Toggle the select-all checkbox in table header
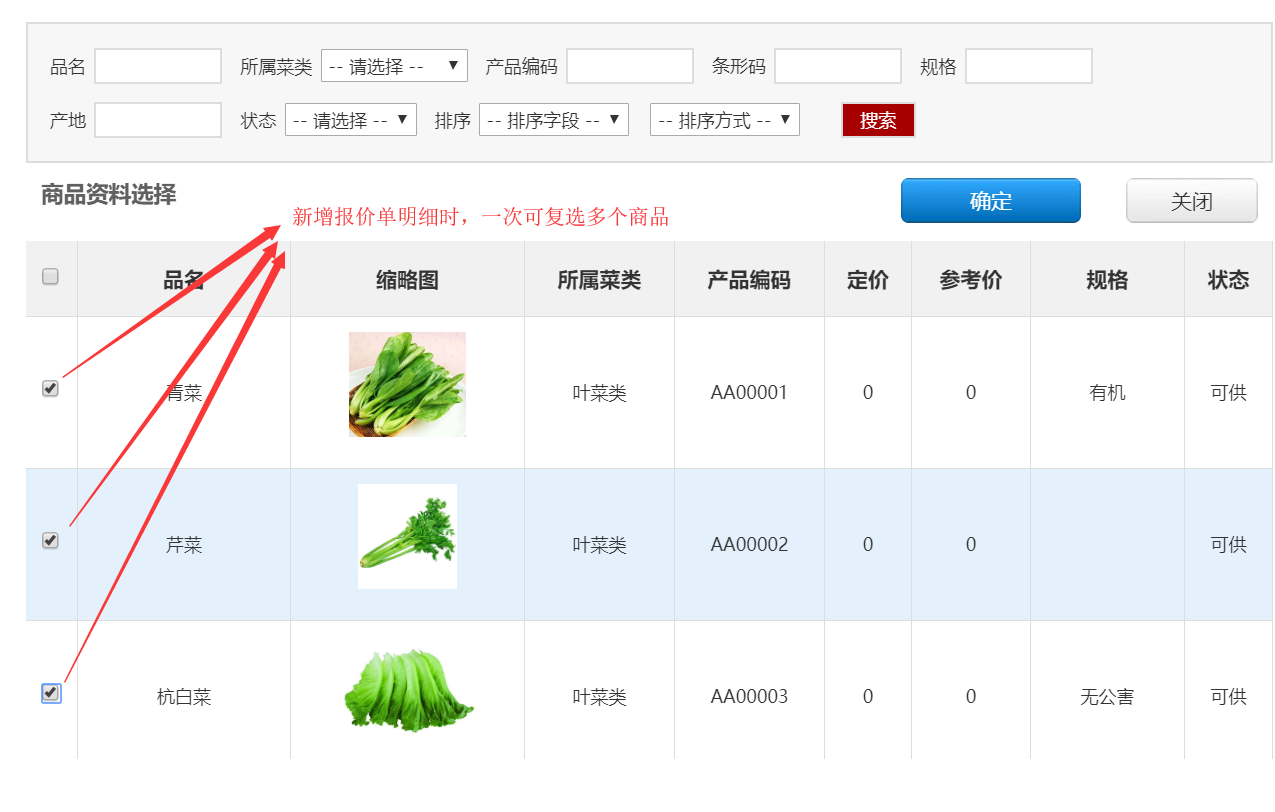 [x=51, y=277]
